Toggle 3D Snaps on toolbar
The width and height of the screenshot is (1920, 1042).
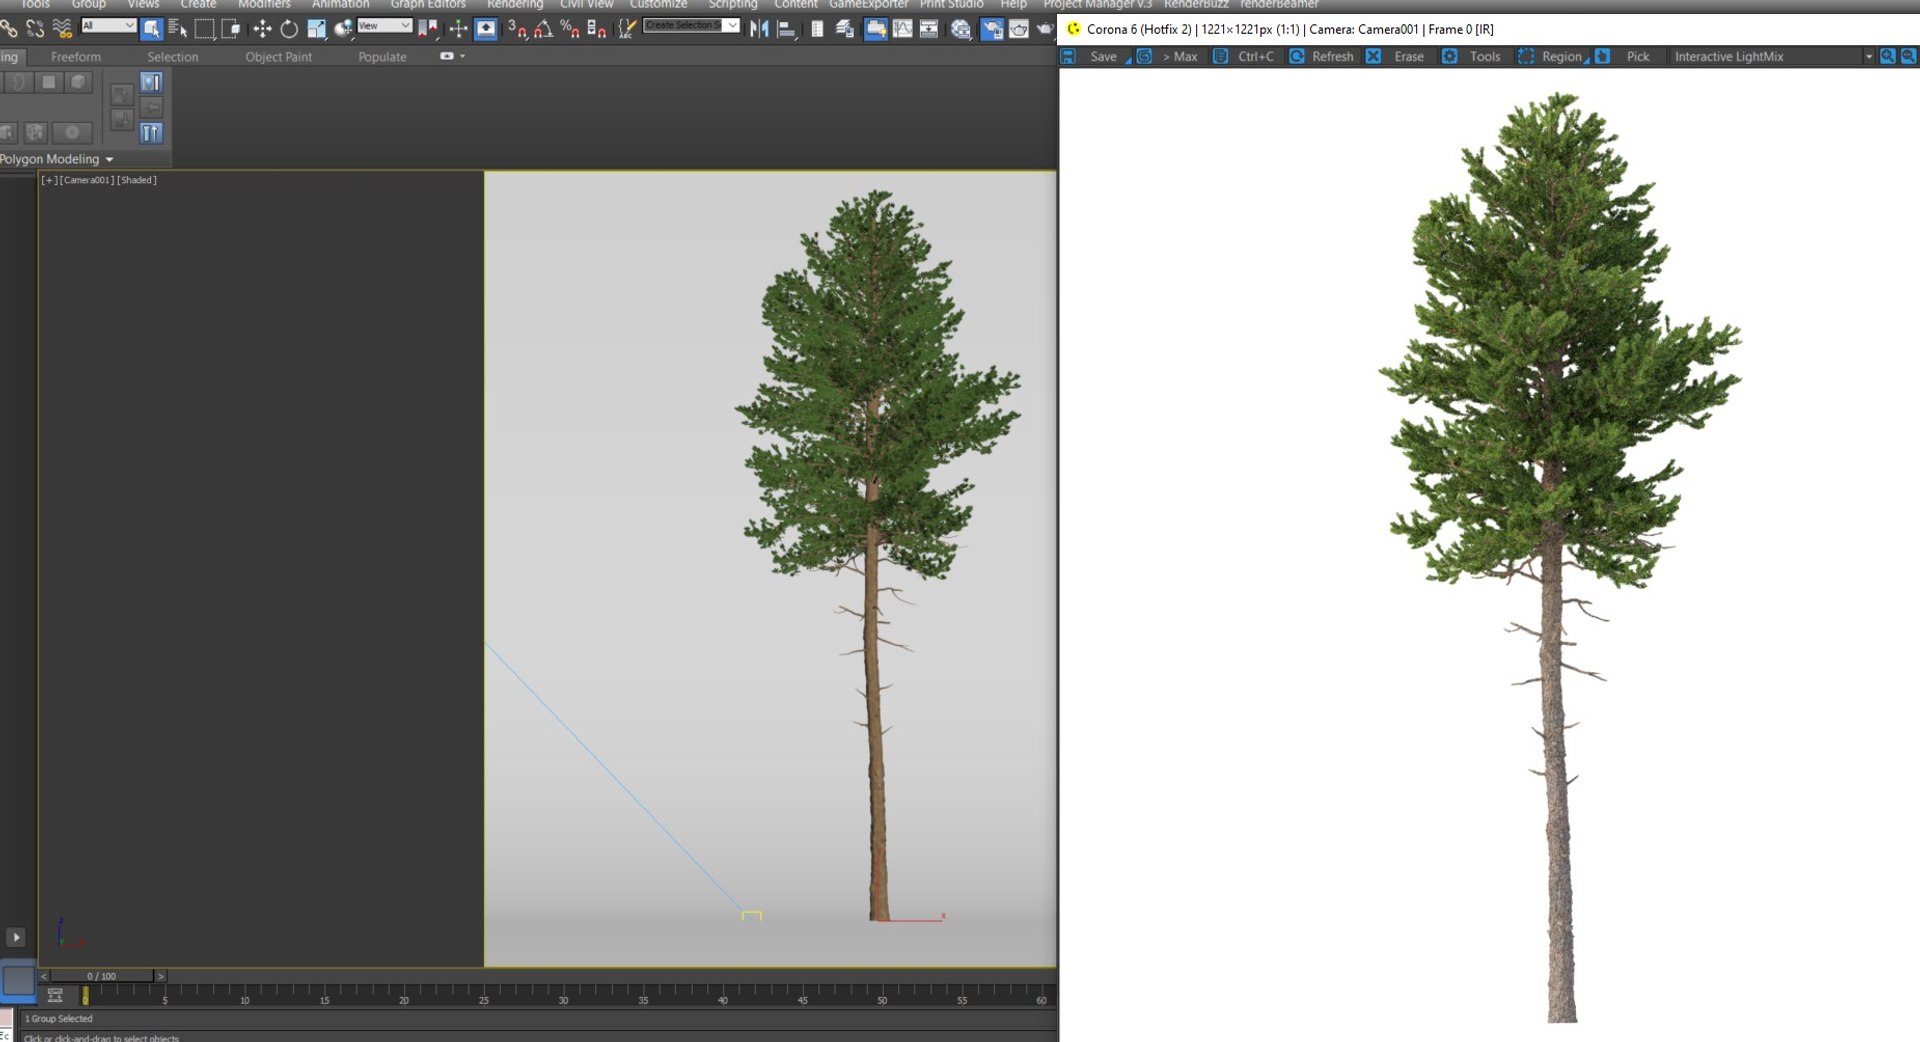coord(517,28)
